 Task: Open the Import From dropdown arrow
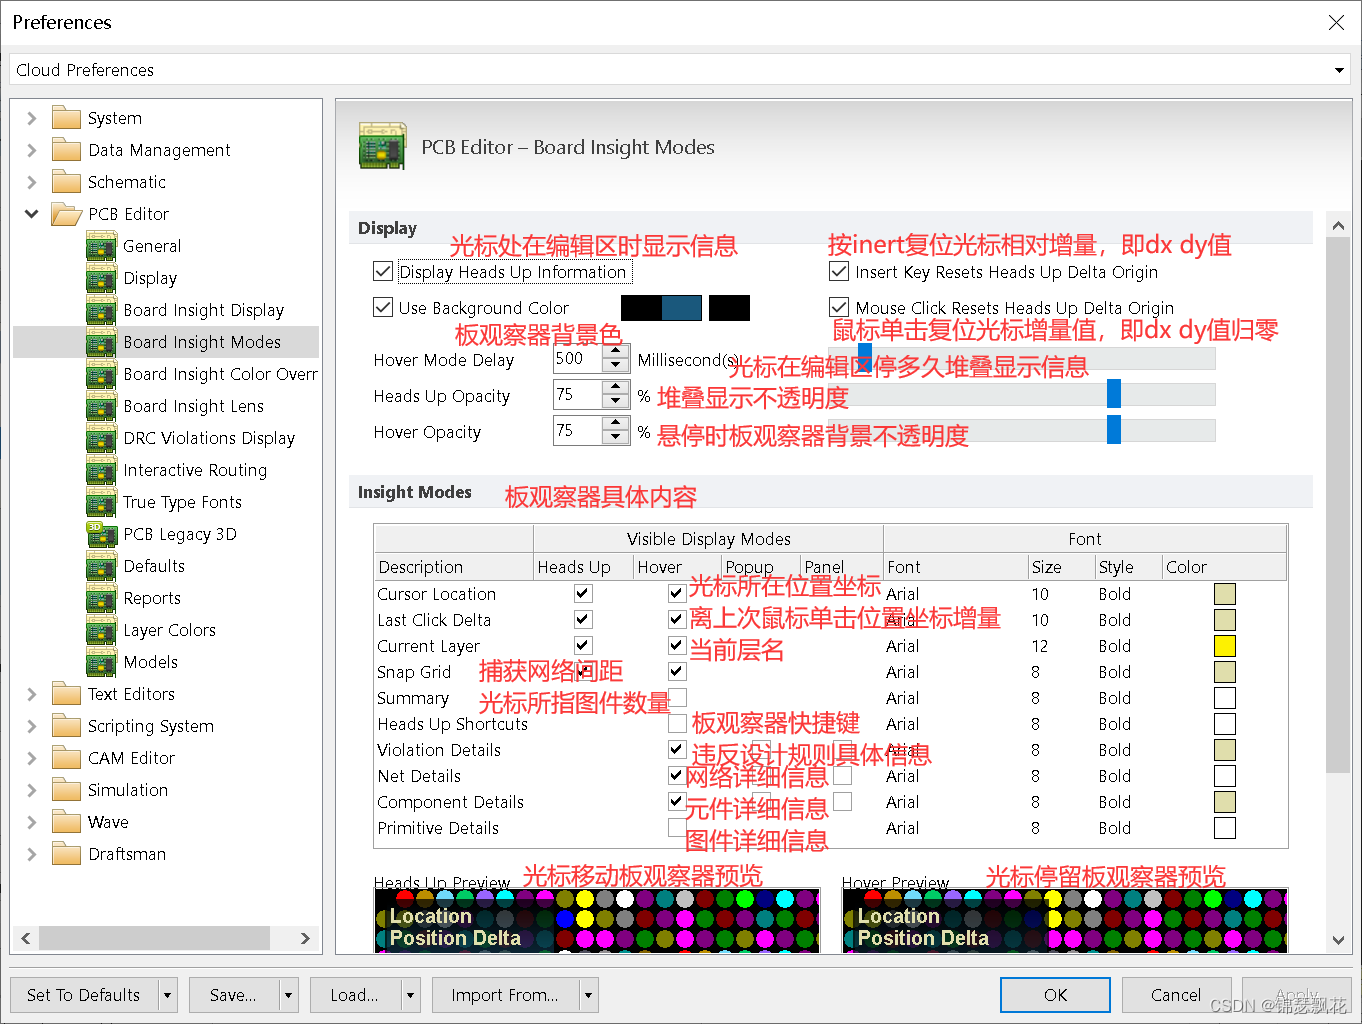(x=588, y=995)
